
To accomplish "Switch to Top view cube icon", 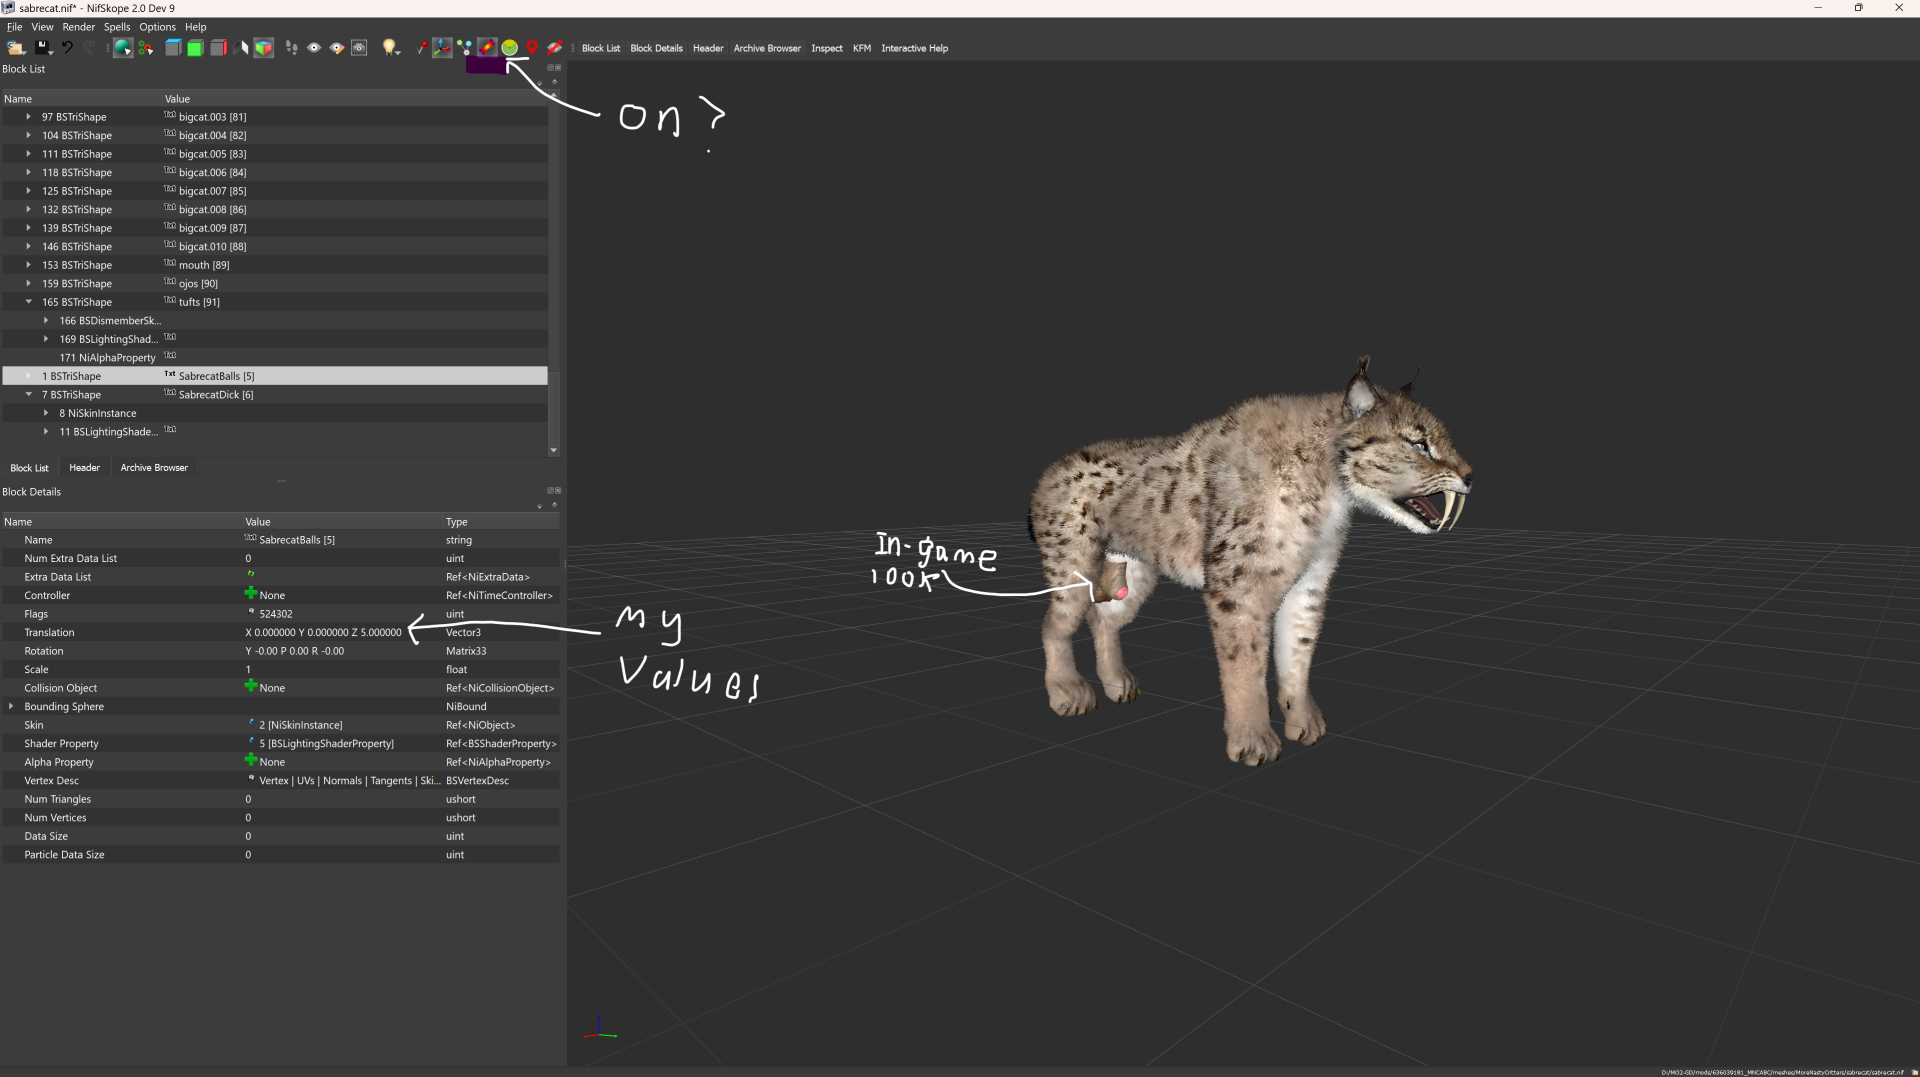I will [x=172, y=47].
